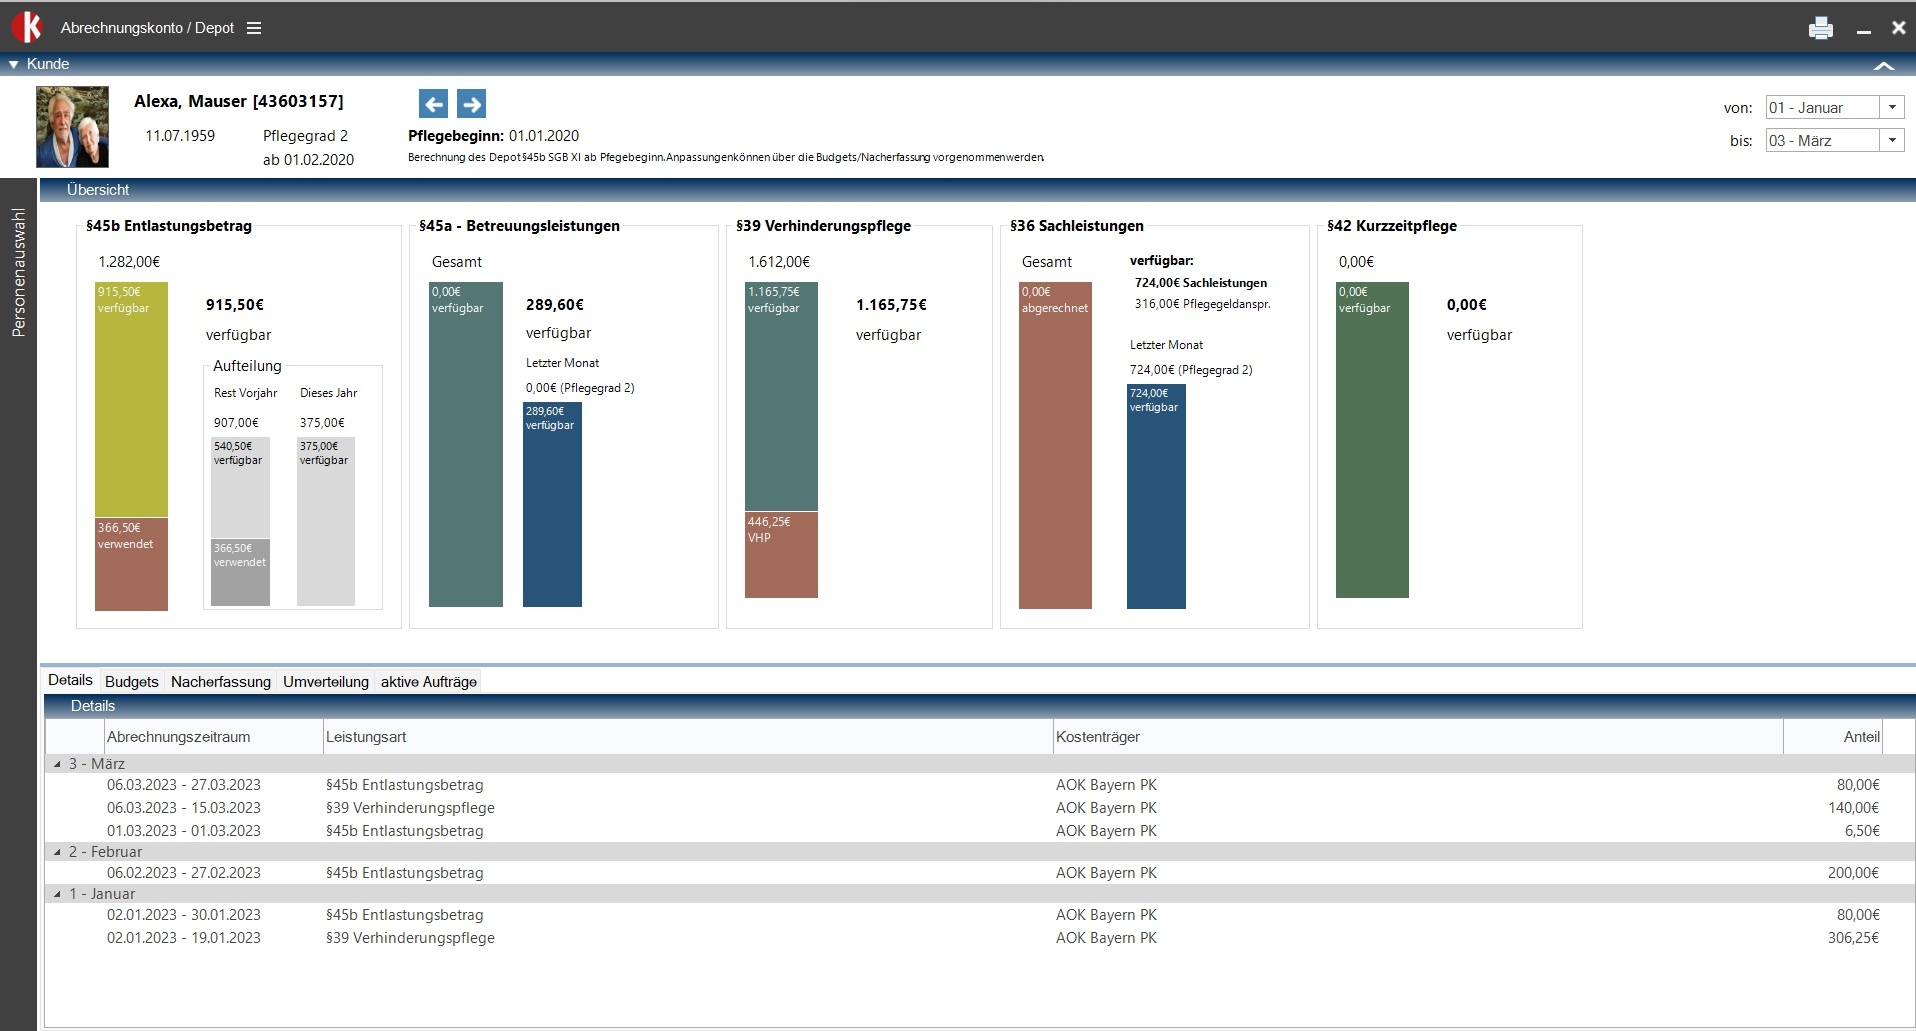Click the customer name Alexa, Mauser [43603157]
The width and height of the screenshot is (1916, 1031).
click(x=239, y=101)
